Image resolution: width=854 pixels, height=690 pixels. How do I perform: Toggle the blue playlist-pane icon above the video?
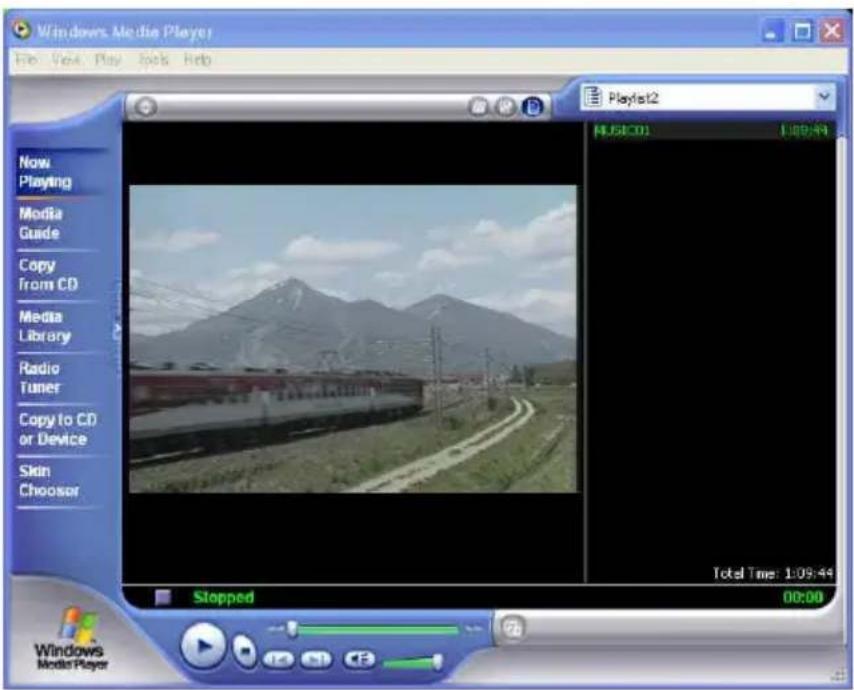pyautogui.click(x=532, y=106)
